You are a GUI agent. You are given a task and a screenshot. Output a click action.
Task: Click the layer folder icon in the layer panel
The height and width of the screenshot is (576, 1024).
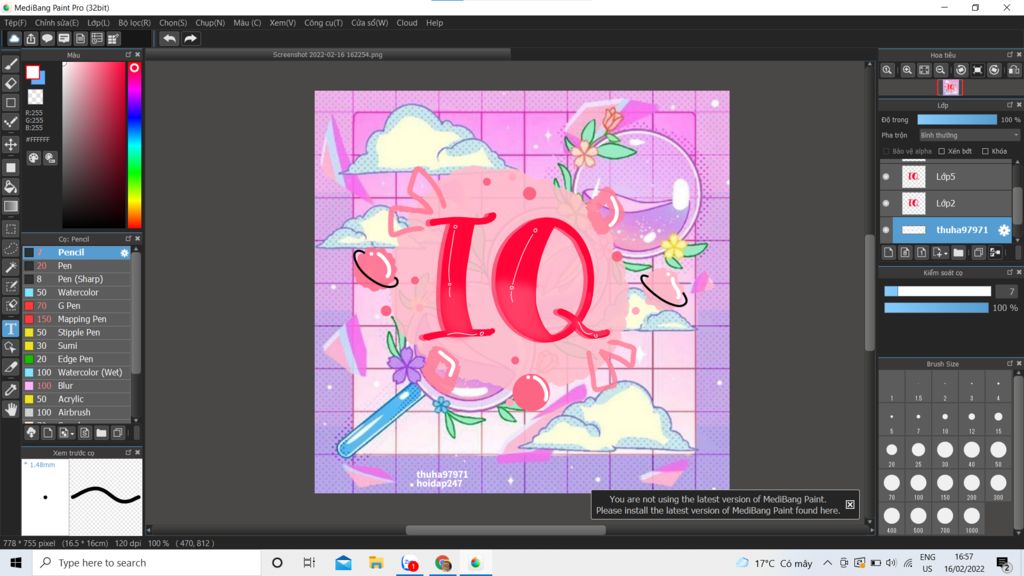point(958,253)
